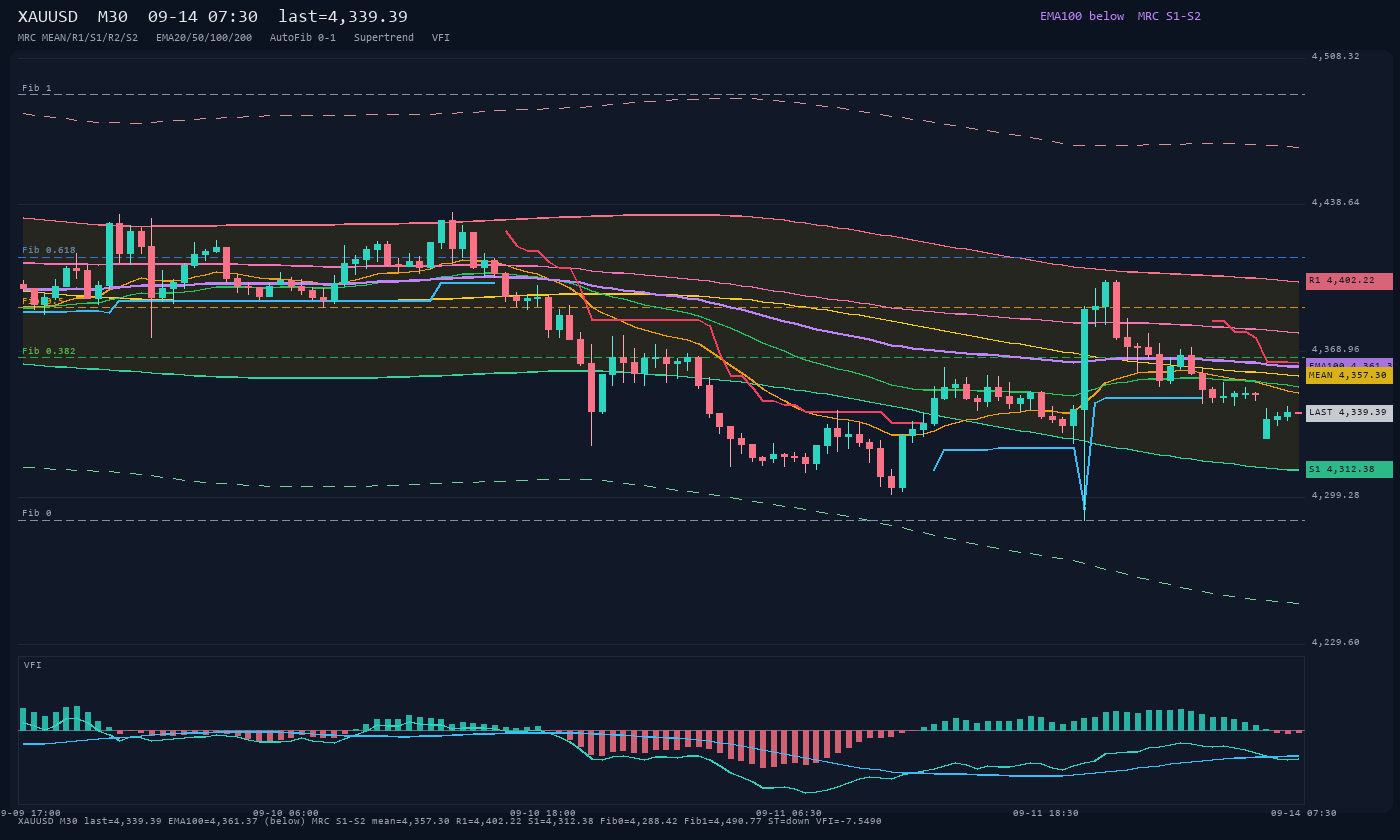Select 'AutoFib 0-1' in the indicator legend
This screenshot has height=840, width=1400.
point(303,37)
